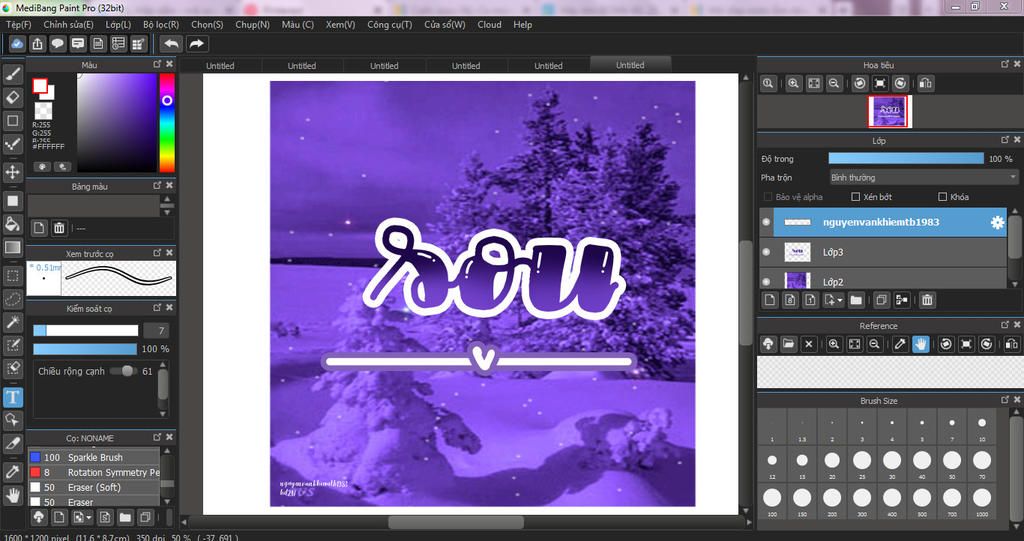The width and height of the screenshot is (1024, 541).
Task: Select the Move tool with four arrows
Action: (x=12, y=172)
